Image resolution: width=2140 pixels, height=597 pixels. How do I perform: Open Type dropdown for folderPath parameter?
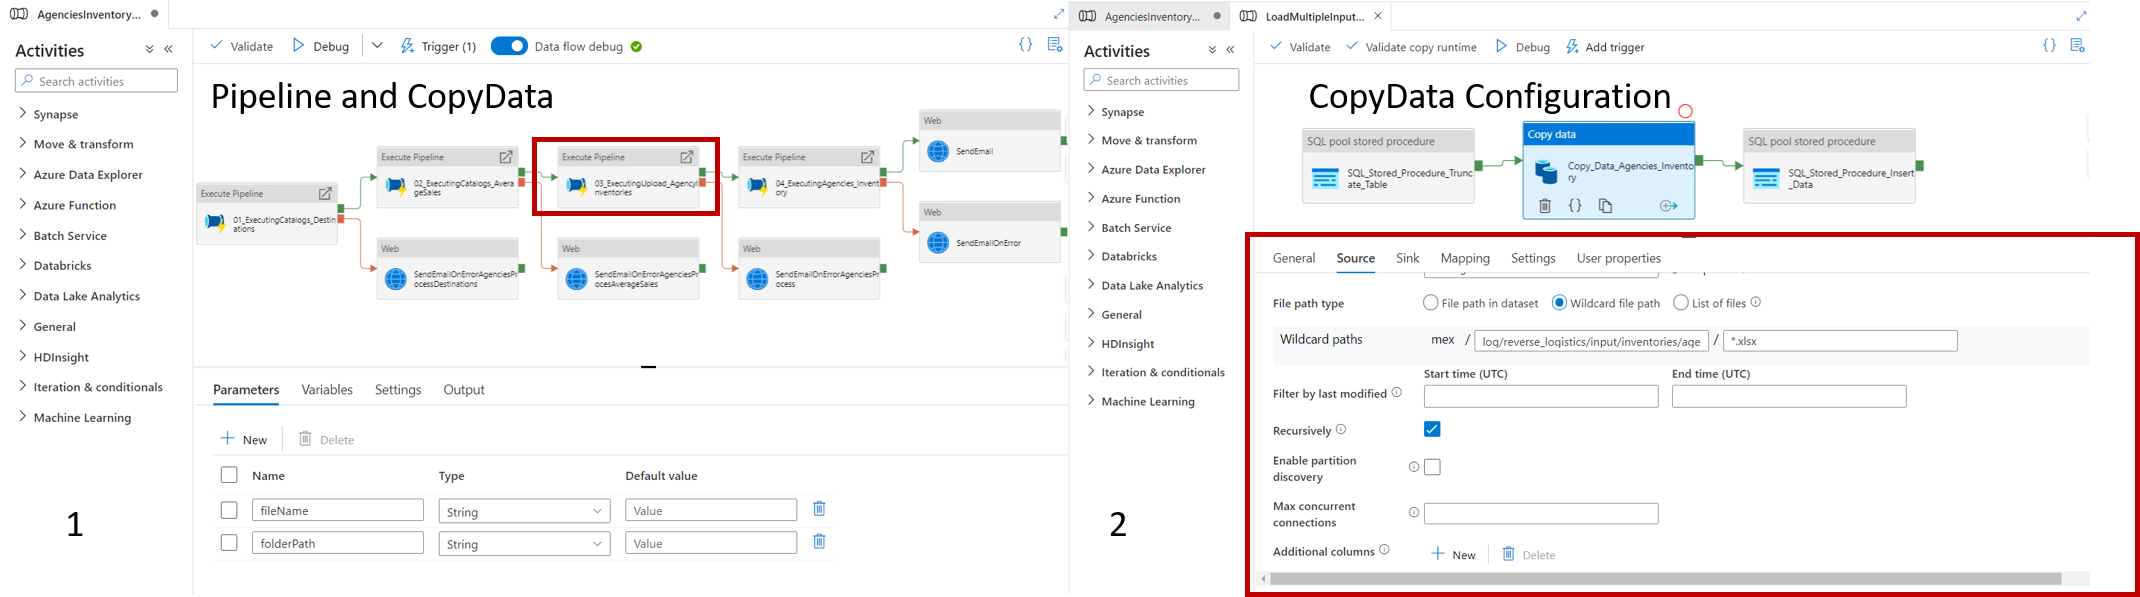pyautogui.click(x=524, y=544)
